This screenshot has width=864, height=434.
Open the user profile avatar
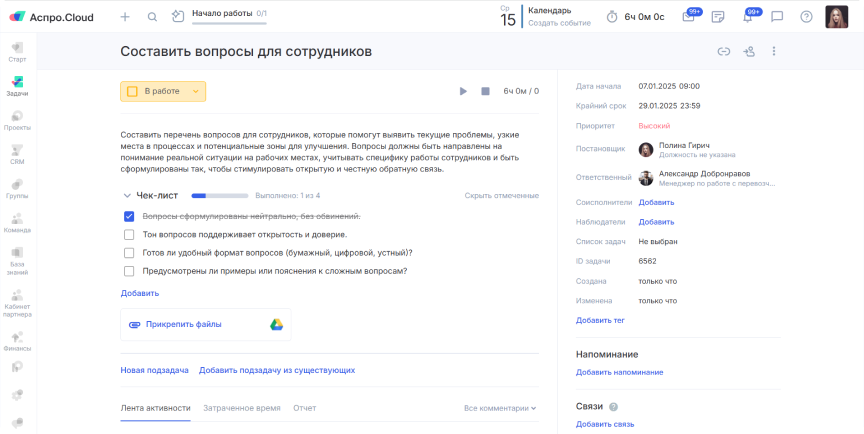click(x=836, y=17)
